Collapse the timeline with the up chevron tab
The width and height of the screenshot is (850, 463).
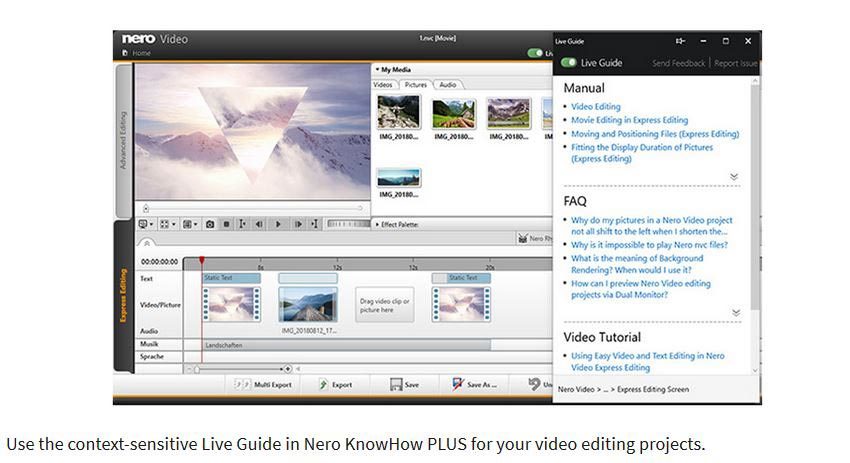(146, 243)
